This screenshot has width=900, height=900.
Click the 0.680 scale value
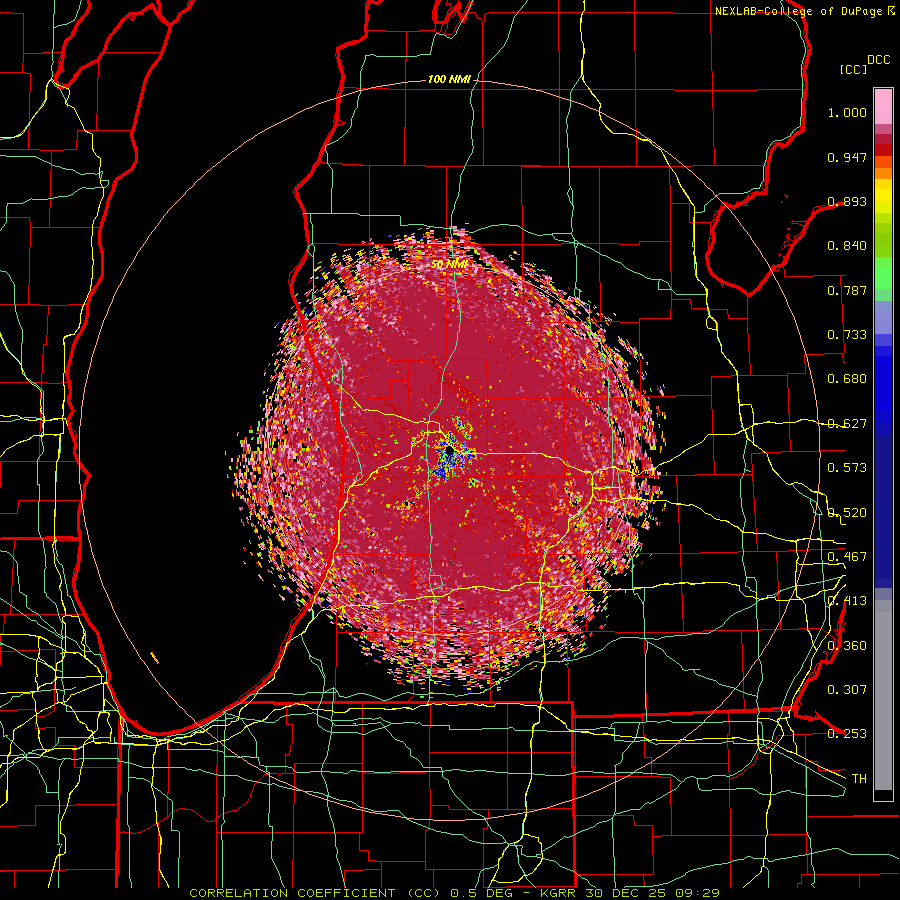(x=847, y=379)
